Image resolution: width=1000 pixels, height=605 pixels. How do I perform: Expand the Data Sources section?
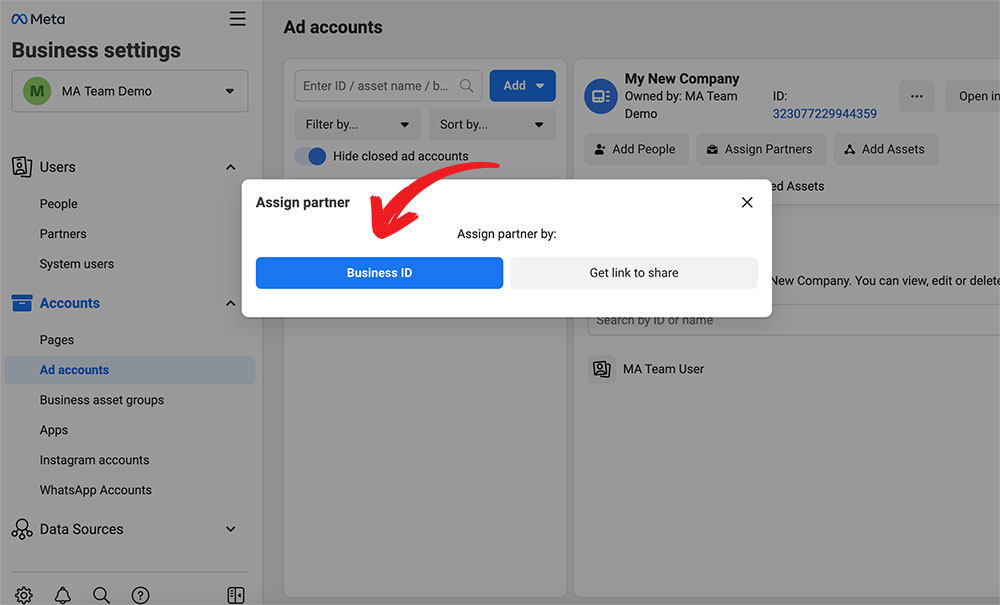(231, 529)
